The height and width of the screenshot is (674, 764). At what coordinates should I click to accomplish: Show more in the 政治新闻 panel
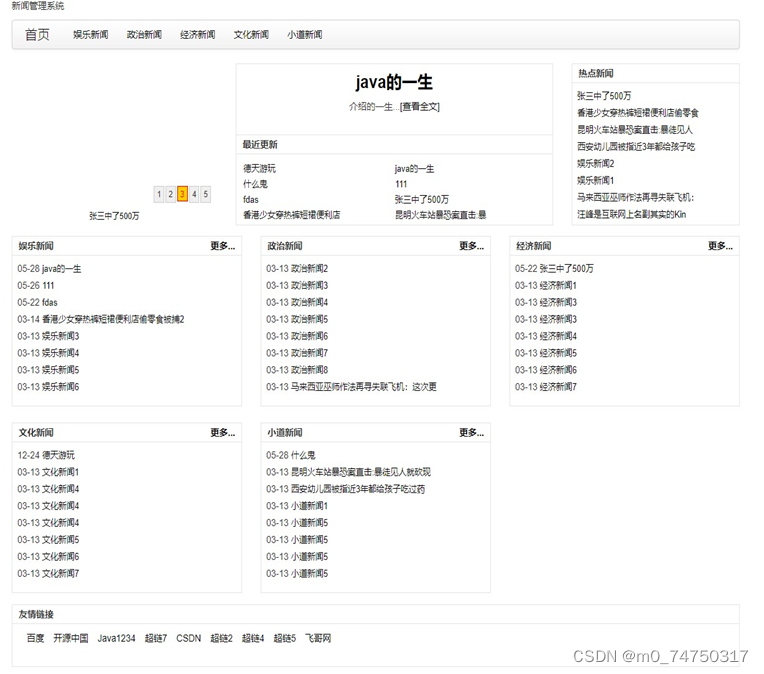point(471,246)
